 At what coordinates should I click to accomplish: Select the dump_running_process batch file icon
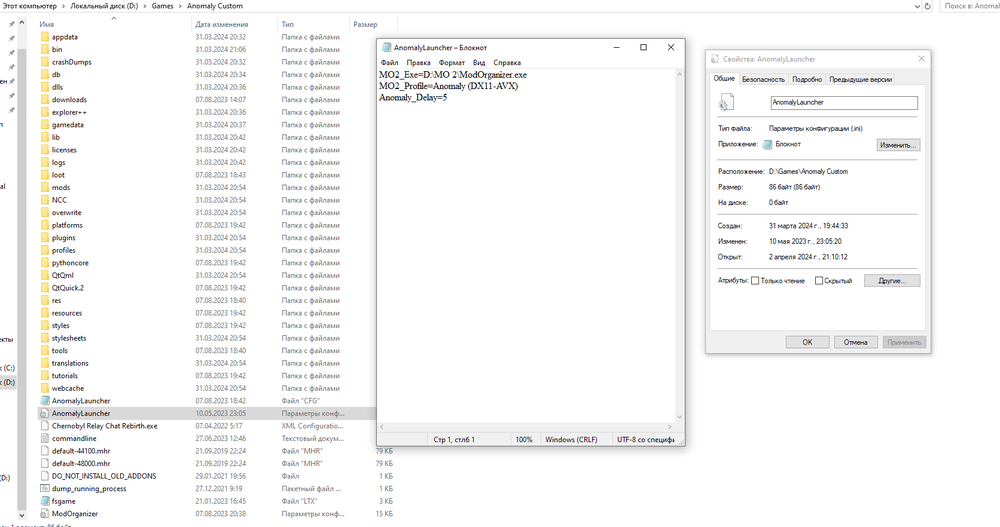point(45,489)
